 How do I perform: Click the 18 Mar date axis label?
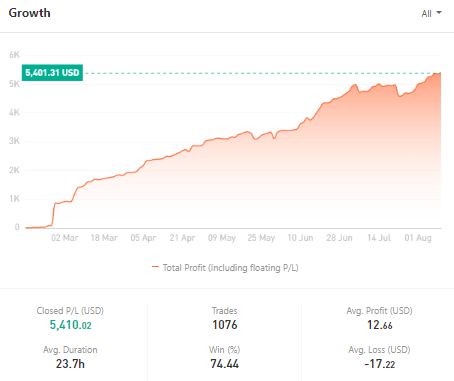104,238
